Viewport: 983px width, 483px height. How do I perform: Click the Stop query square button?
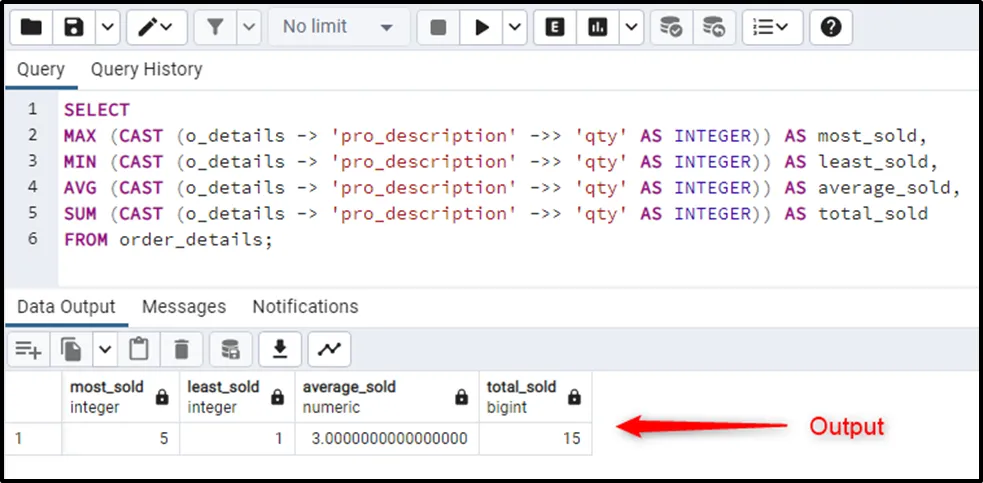[x=438, y=27]
